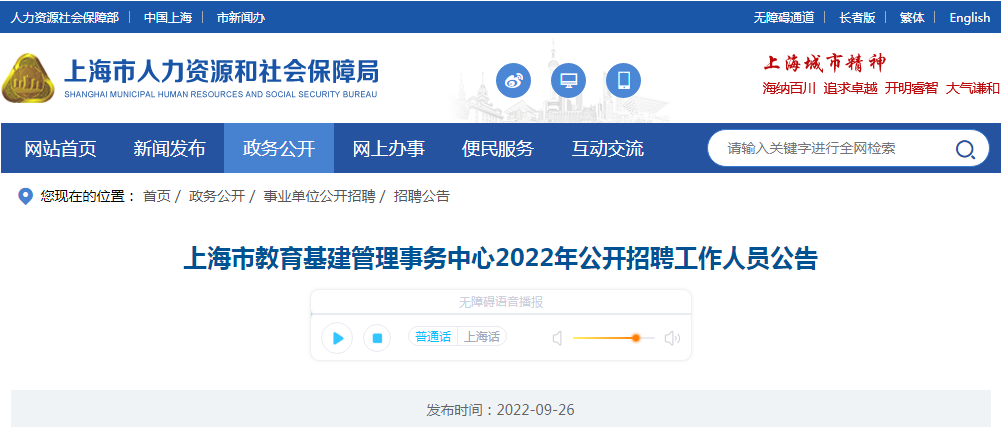Click the desktop computer icon
1001x427 pixels.
(568, 80)
